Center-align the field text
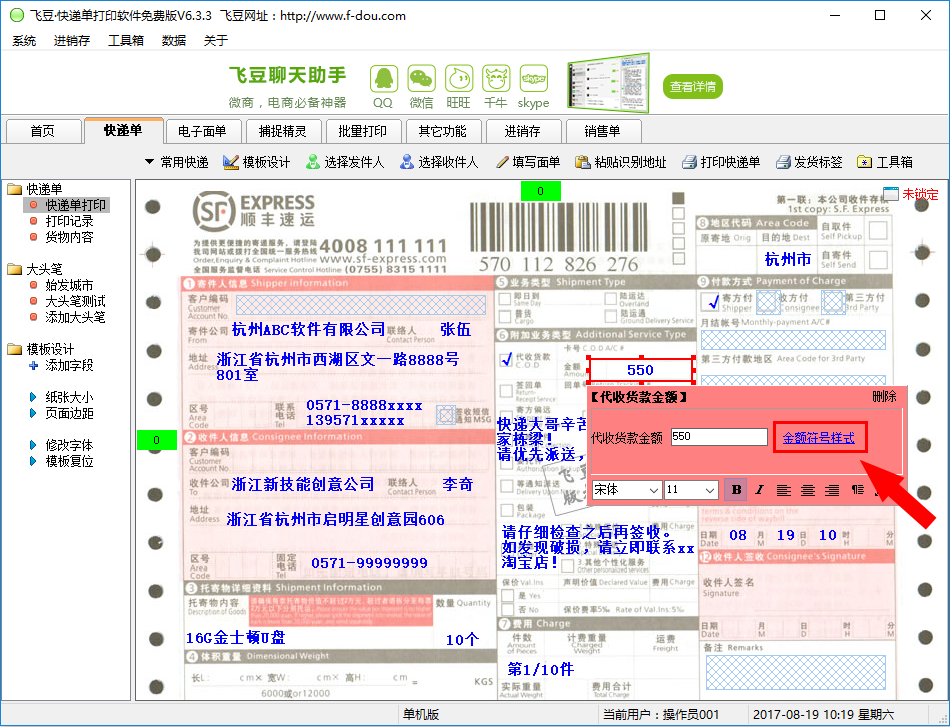 tap(808, 490)
